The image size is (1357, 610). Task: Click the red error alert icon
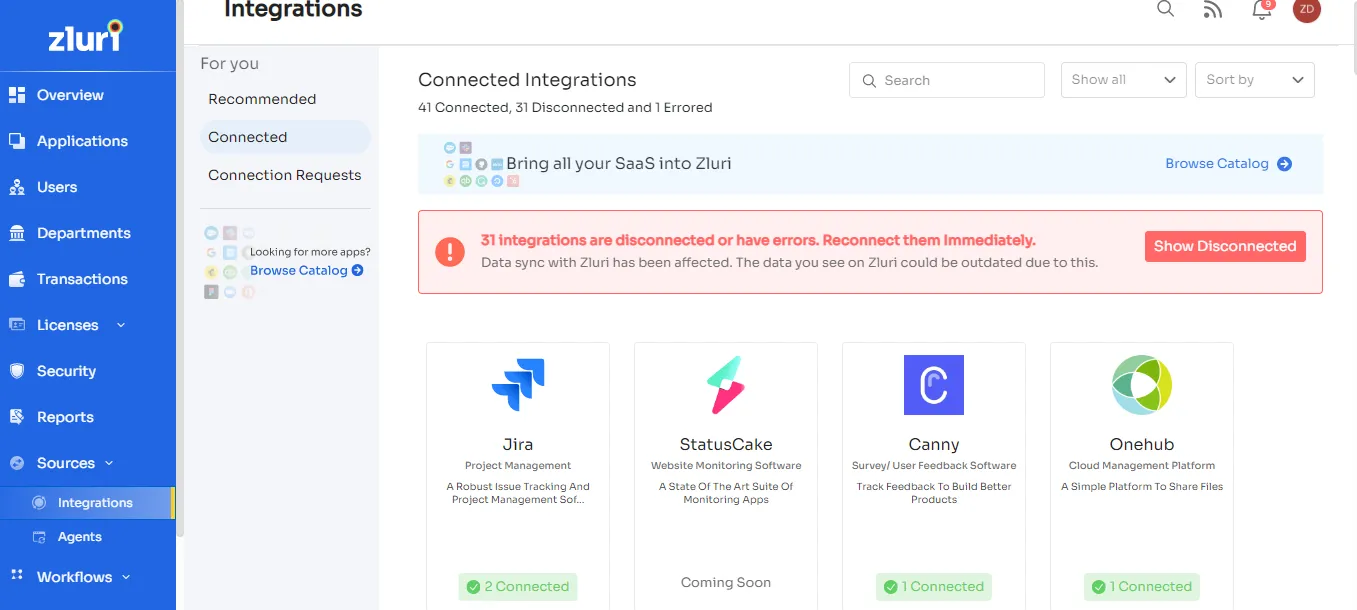point(450,252)
